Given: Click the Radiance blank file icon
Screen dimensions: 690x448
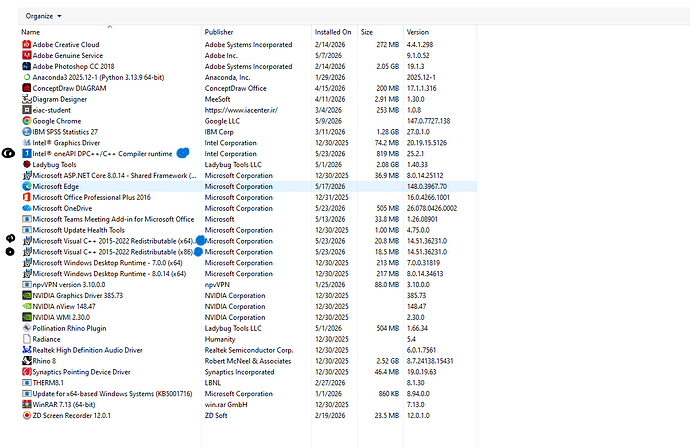Looking at the screenshot, I should [x=27, y=339].
